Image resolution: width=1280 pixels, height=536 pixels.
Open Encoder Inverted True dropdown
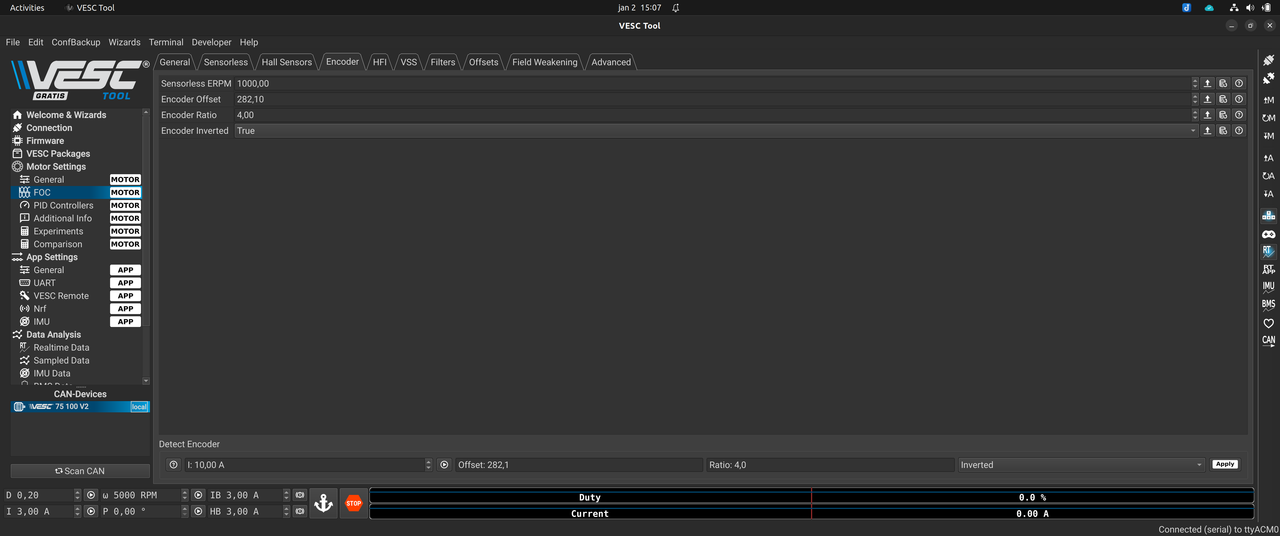(x=716, y=130)
